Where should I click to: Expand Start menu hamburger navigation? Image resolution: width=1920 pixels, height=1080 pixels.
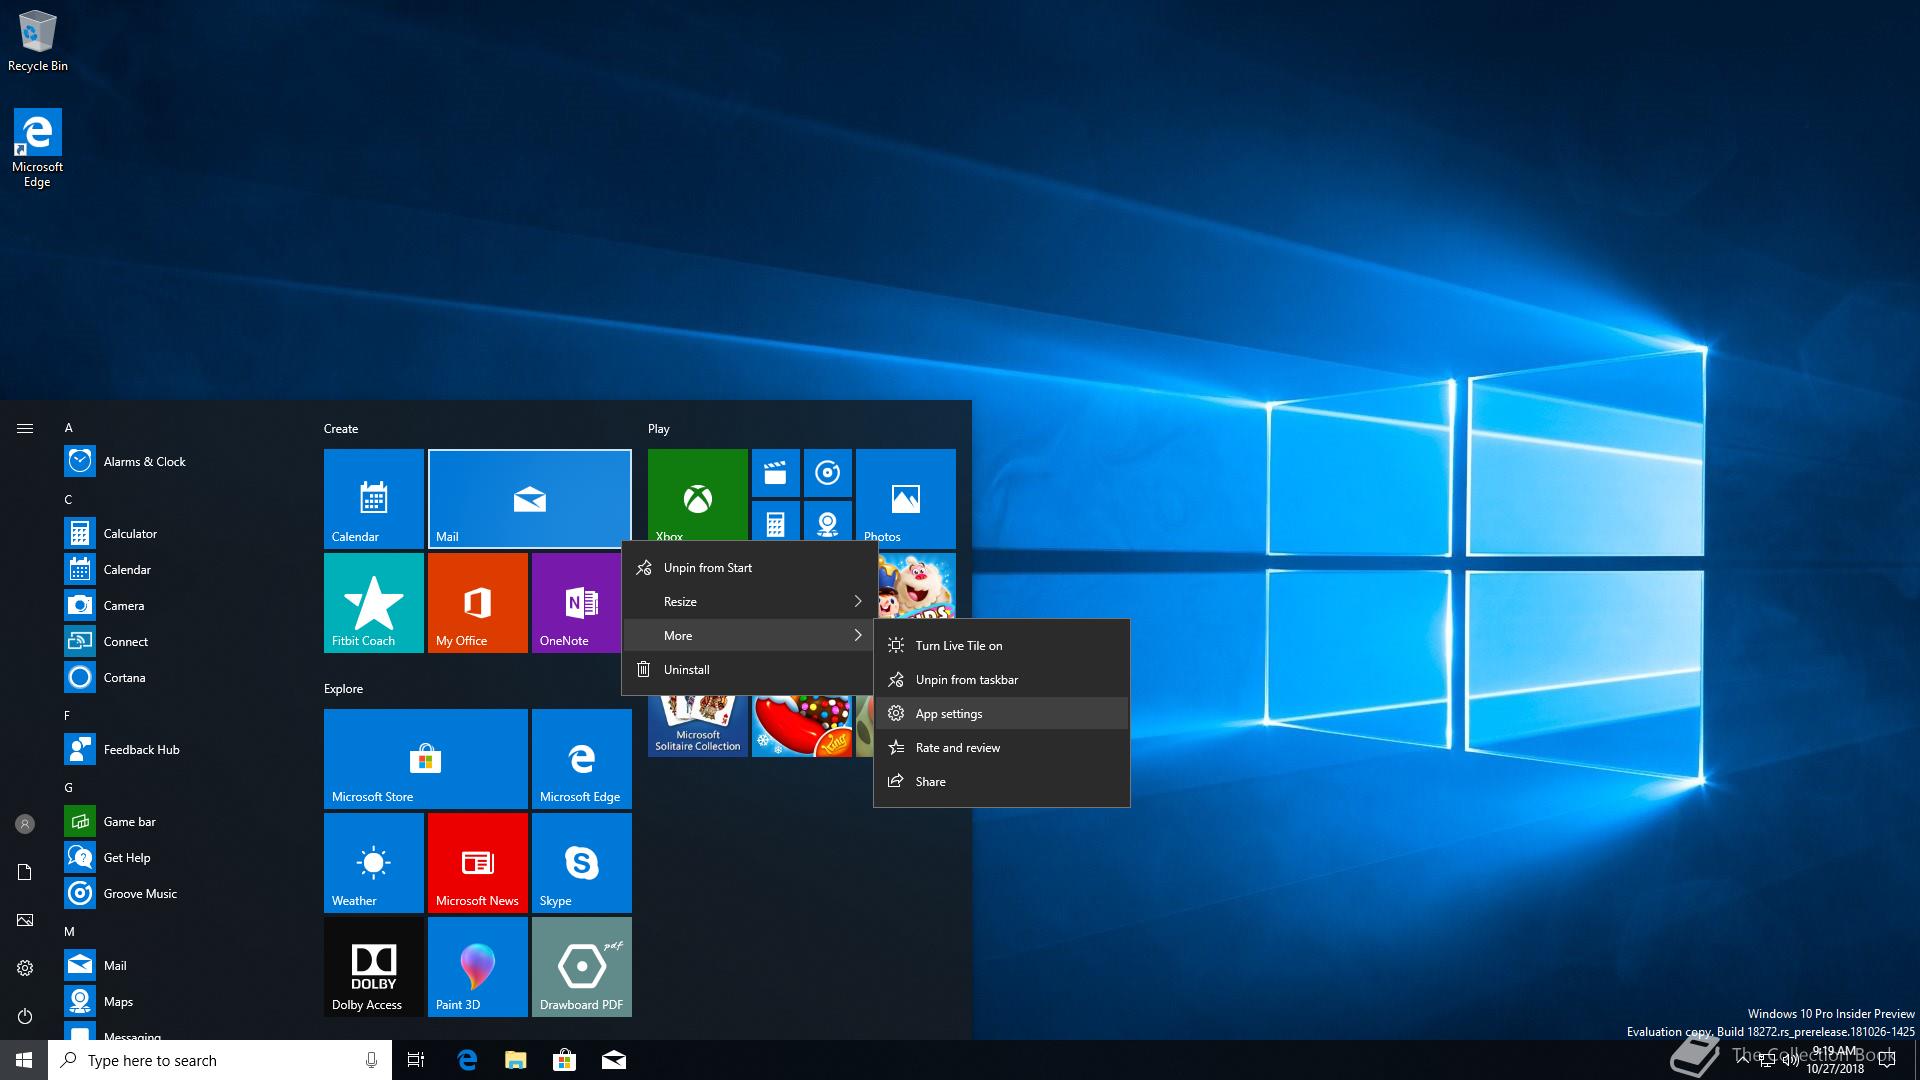point(25,428)
